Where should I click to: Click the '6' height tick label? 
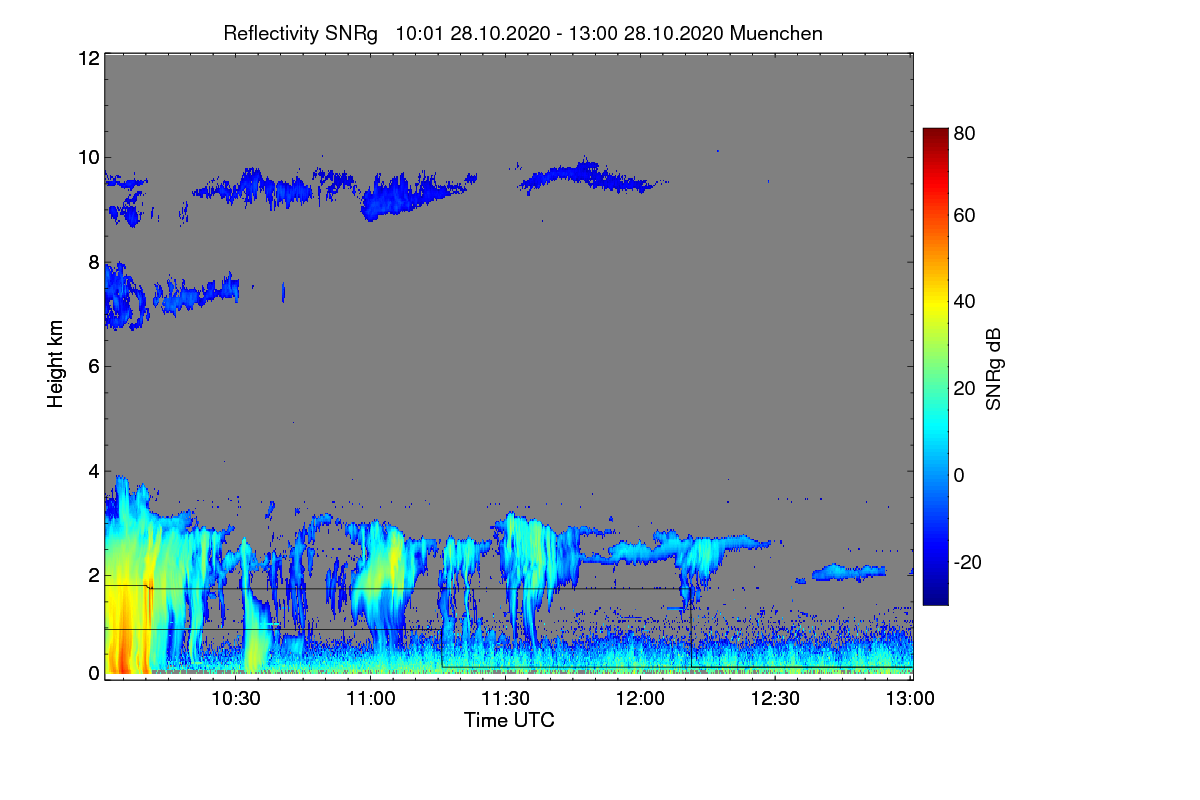(92, 366)
